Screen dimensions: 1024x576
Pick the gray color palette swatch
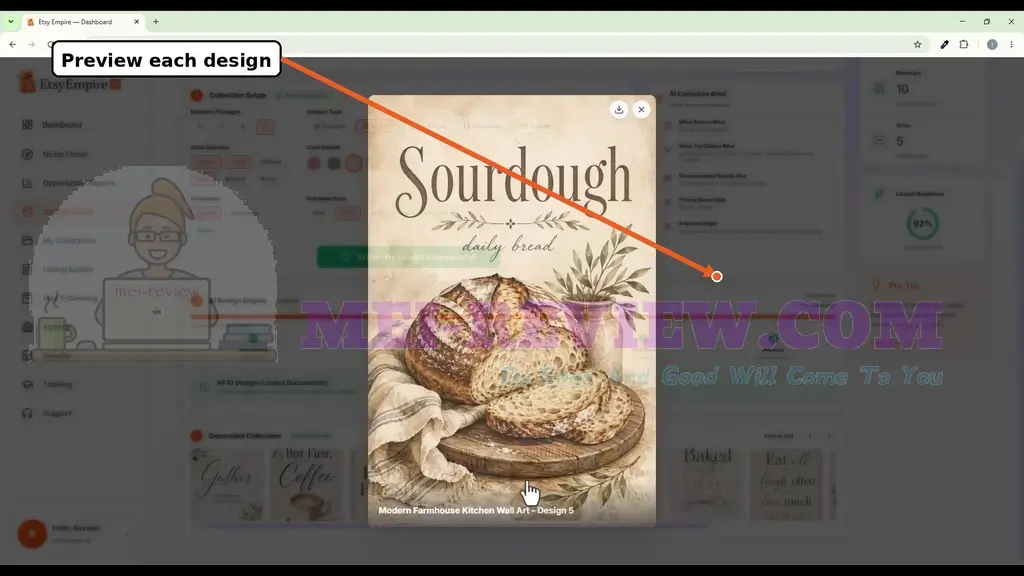[334, 163]
